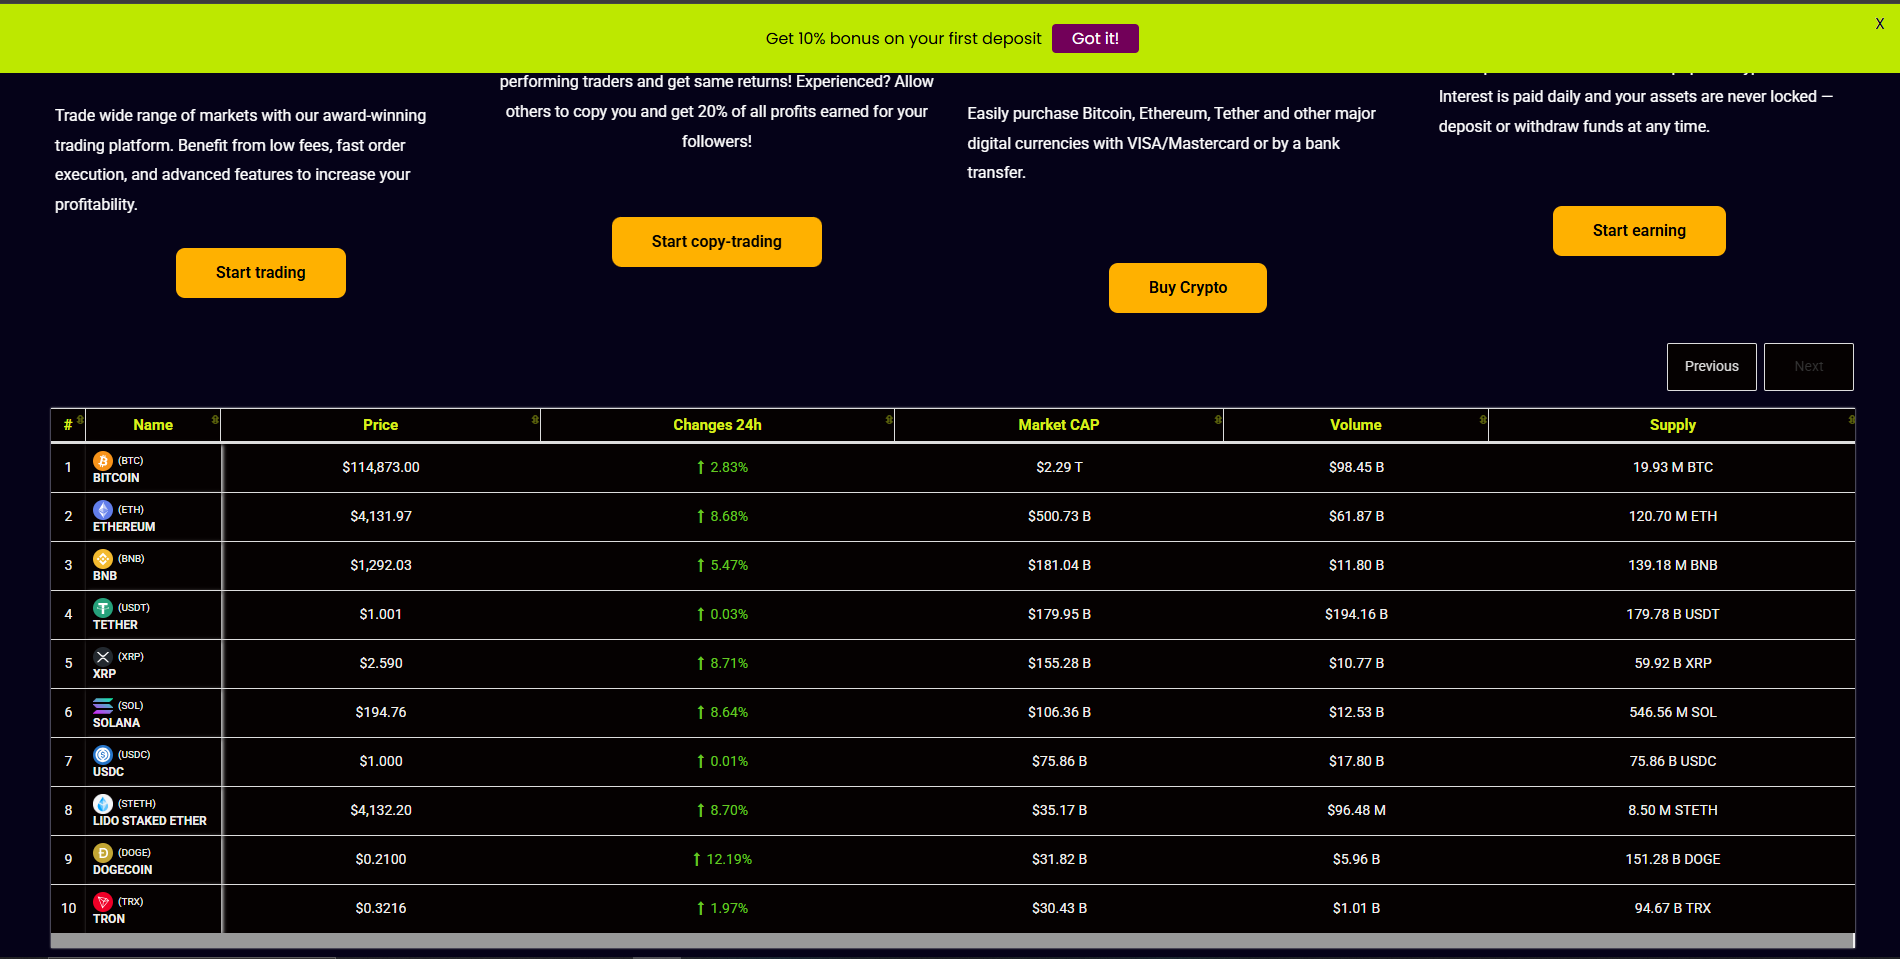Screen dimensions: 1900x959
Task: Click the Solana coin icon
Action: coord(102,706)
